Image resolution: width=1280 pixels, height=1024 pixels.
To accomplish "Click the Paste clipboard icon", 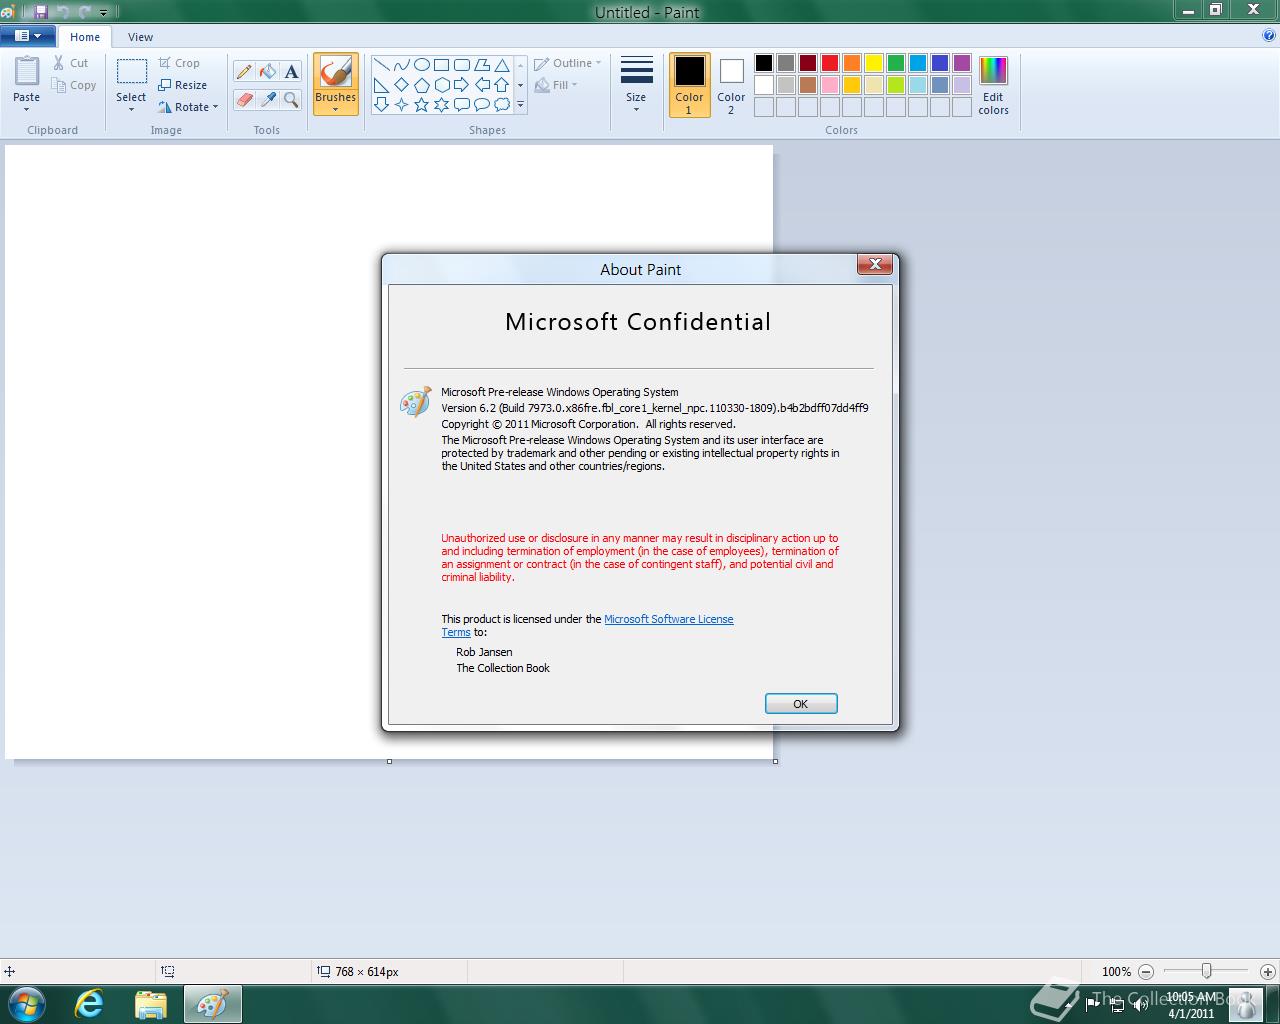I will click(x=27, y=71).
